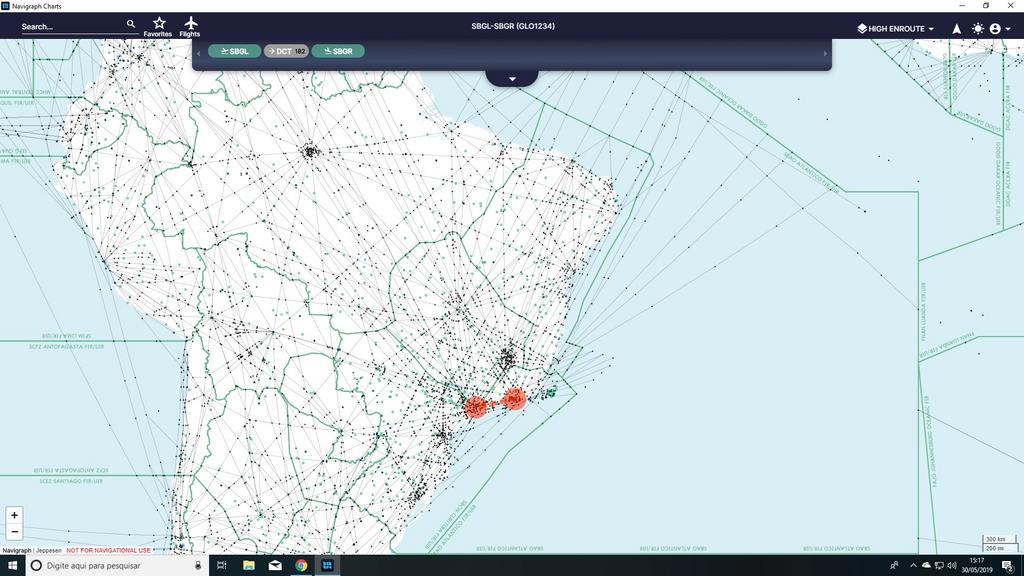The height and width of the screenshot is (576, 1024).
Task: Select the SBGR arrival airport chip
Action: point(338,51)
